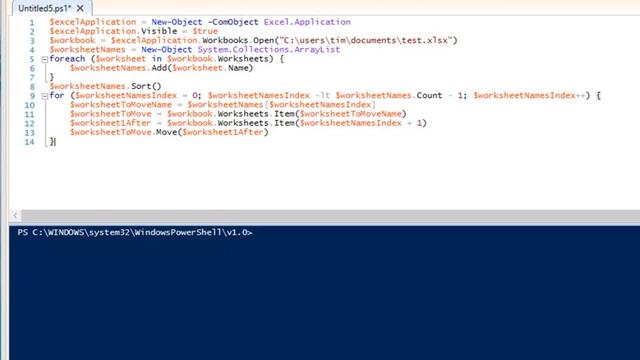The width and height of the screenshot is (640, 360).
Task: Click -ComObject parameter on line 1
Action: [x=233, y=22]
